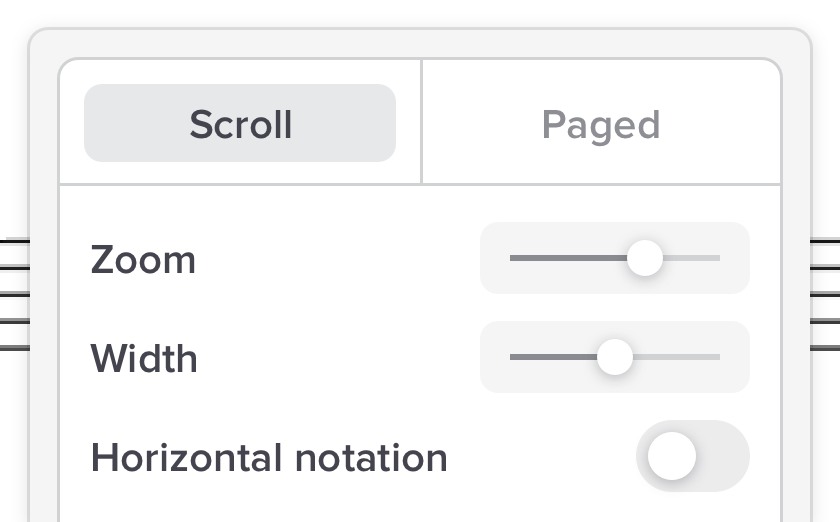Click the Zoom label text
Screen dimensions: 840x522
(143, 260)
